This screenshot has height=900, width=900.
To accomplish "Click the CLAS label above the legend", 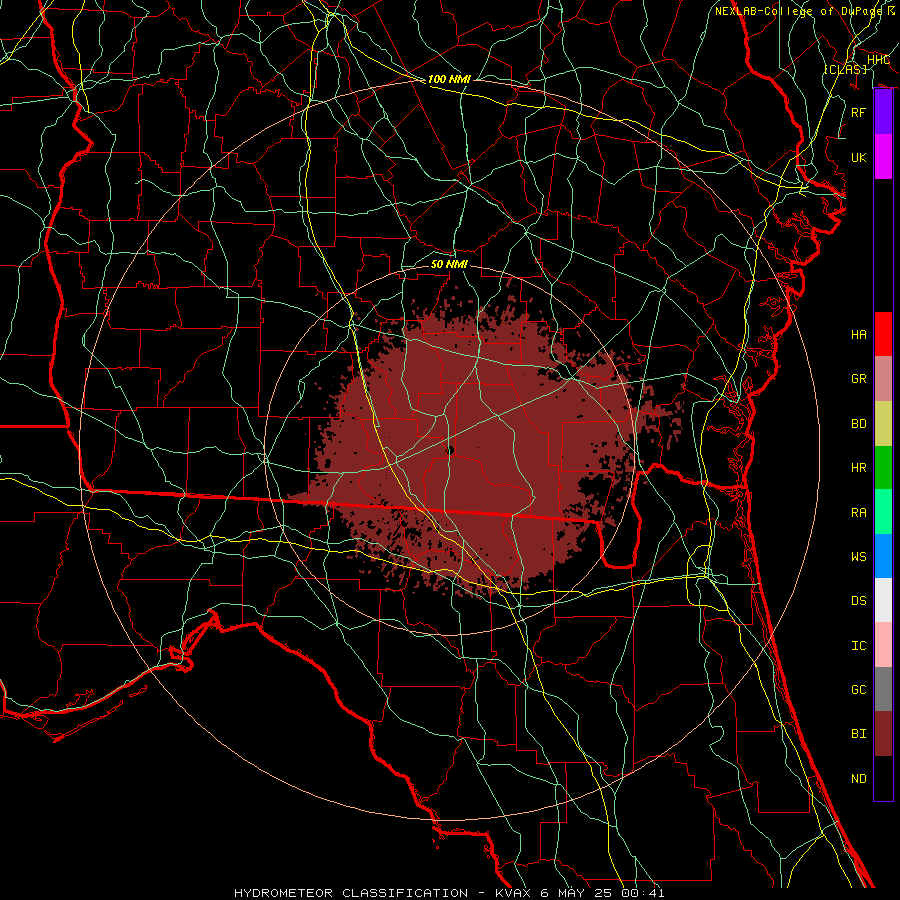I will [x=845, y=69].
